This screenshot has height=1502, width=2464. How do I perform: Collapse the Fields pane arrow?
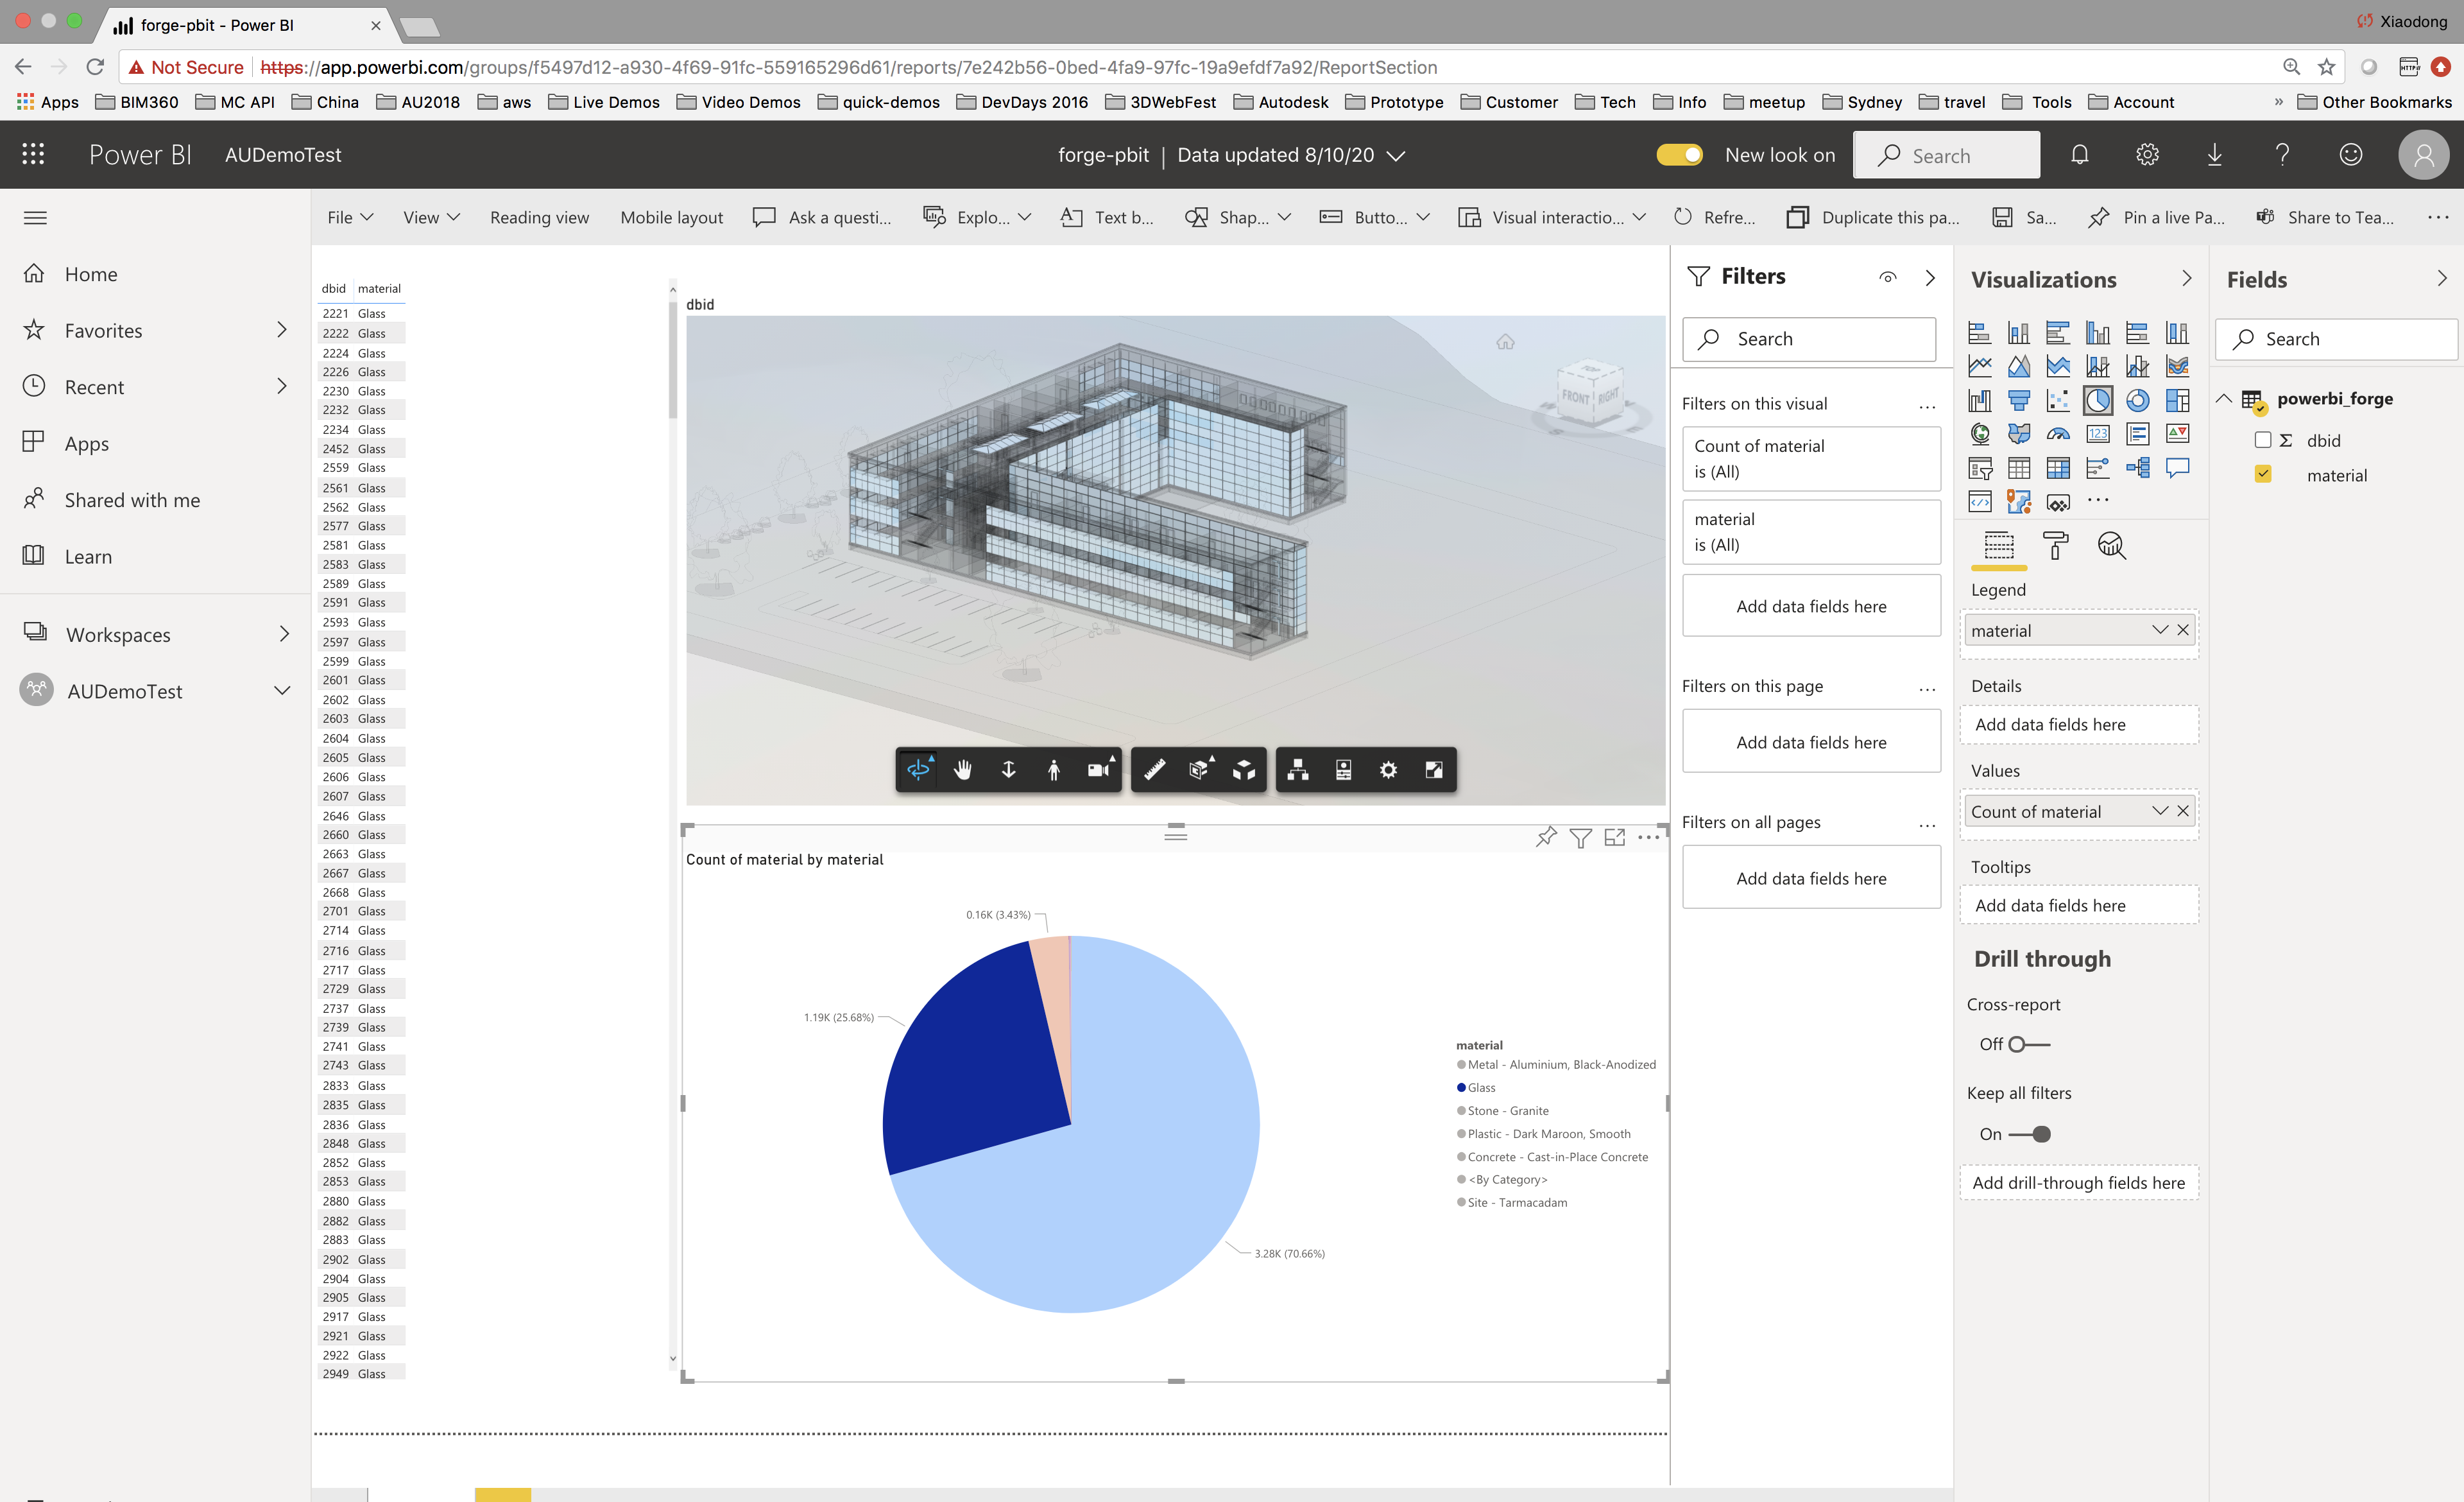click(x=2442, y=279)
